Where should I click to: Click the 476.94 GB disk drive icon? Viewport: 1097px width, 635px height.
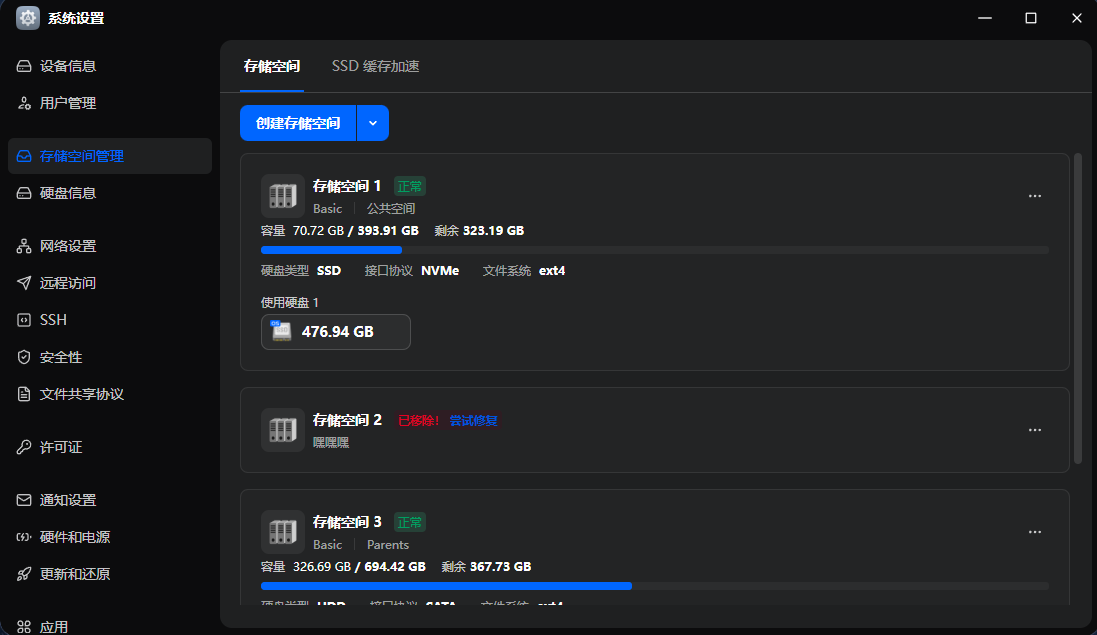[281, 331]
